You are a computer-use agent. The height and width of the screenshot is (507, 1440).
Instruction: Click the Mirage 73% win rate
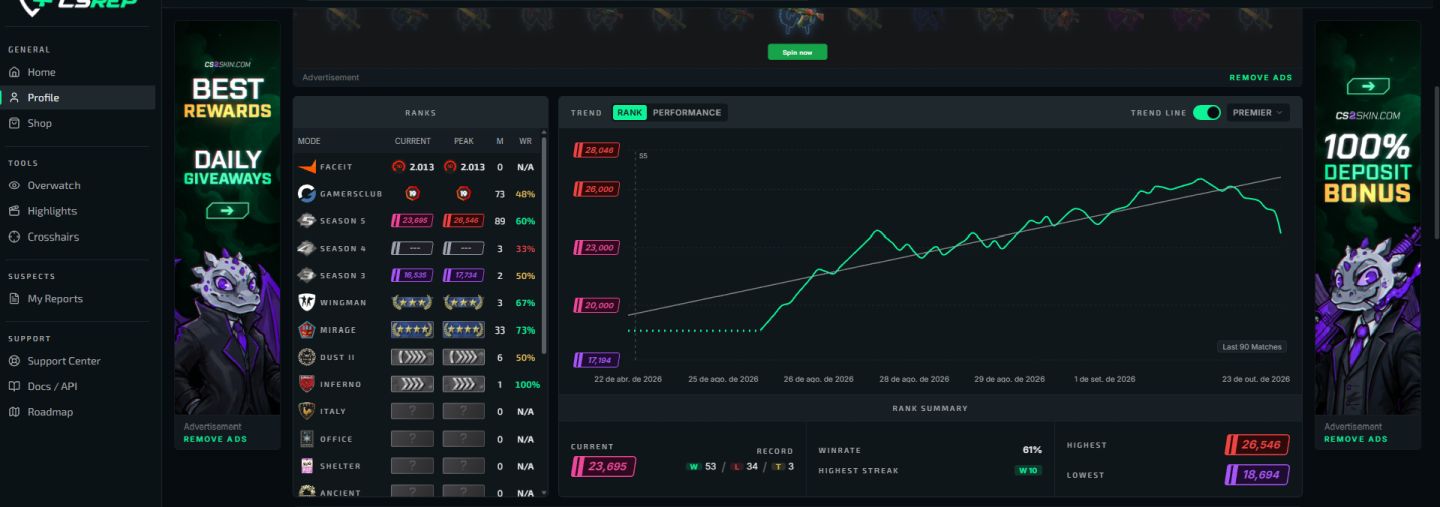(x=525, y=330)
